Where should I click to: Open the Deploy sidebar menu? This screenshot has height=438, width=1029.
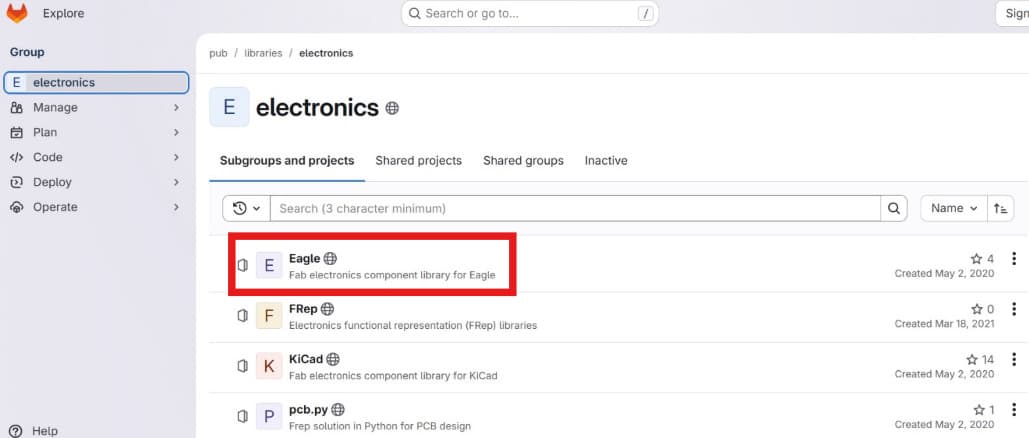[95, 182]
